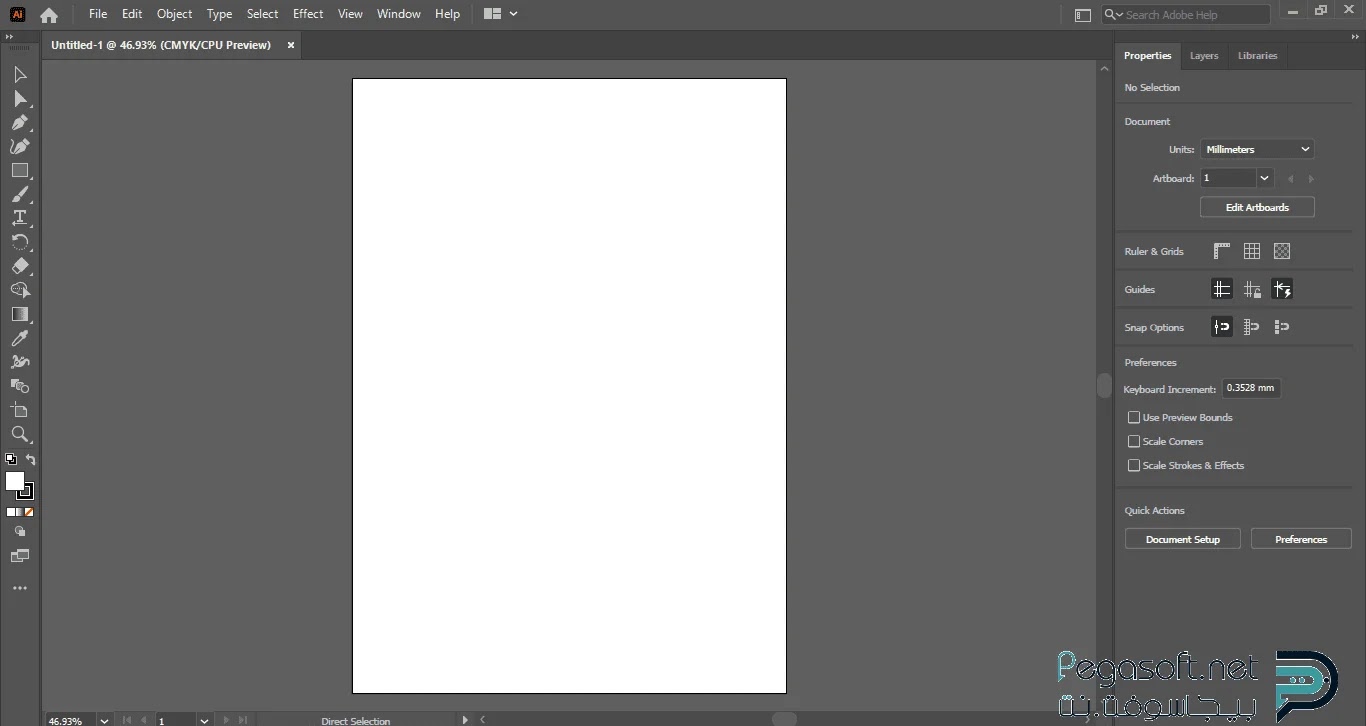
Task: Select the Type tool
Action: (20, 218)
